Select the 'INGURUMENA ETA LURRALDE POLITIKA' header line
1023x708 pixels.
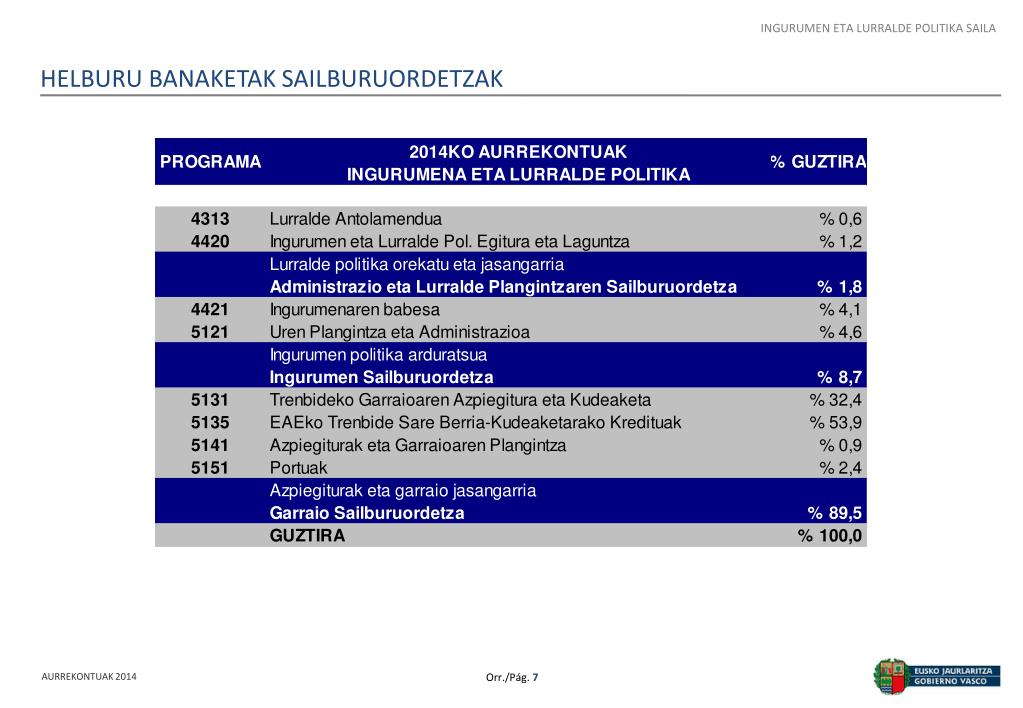518,175
